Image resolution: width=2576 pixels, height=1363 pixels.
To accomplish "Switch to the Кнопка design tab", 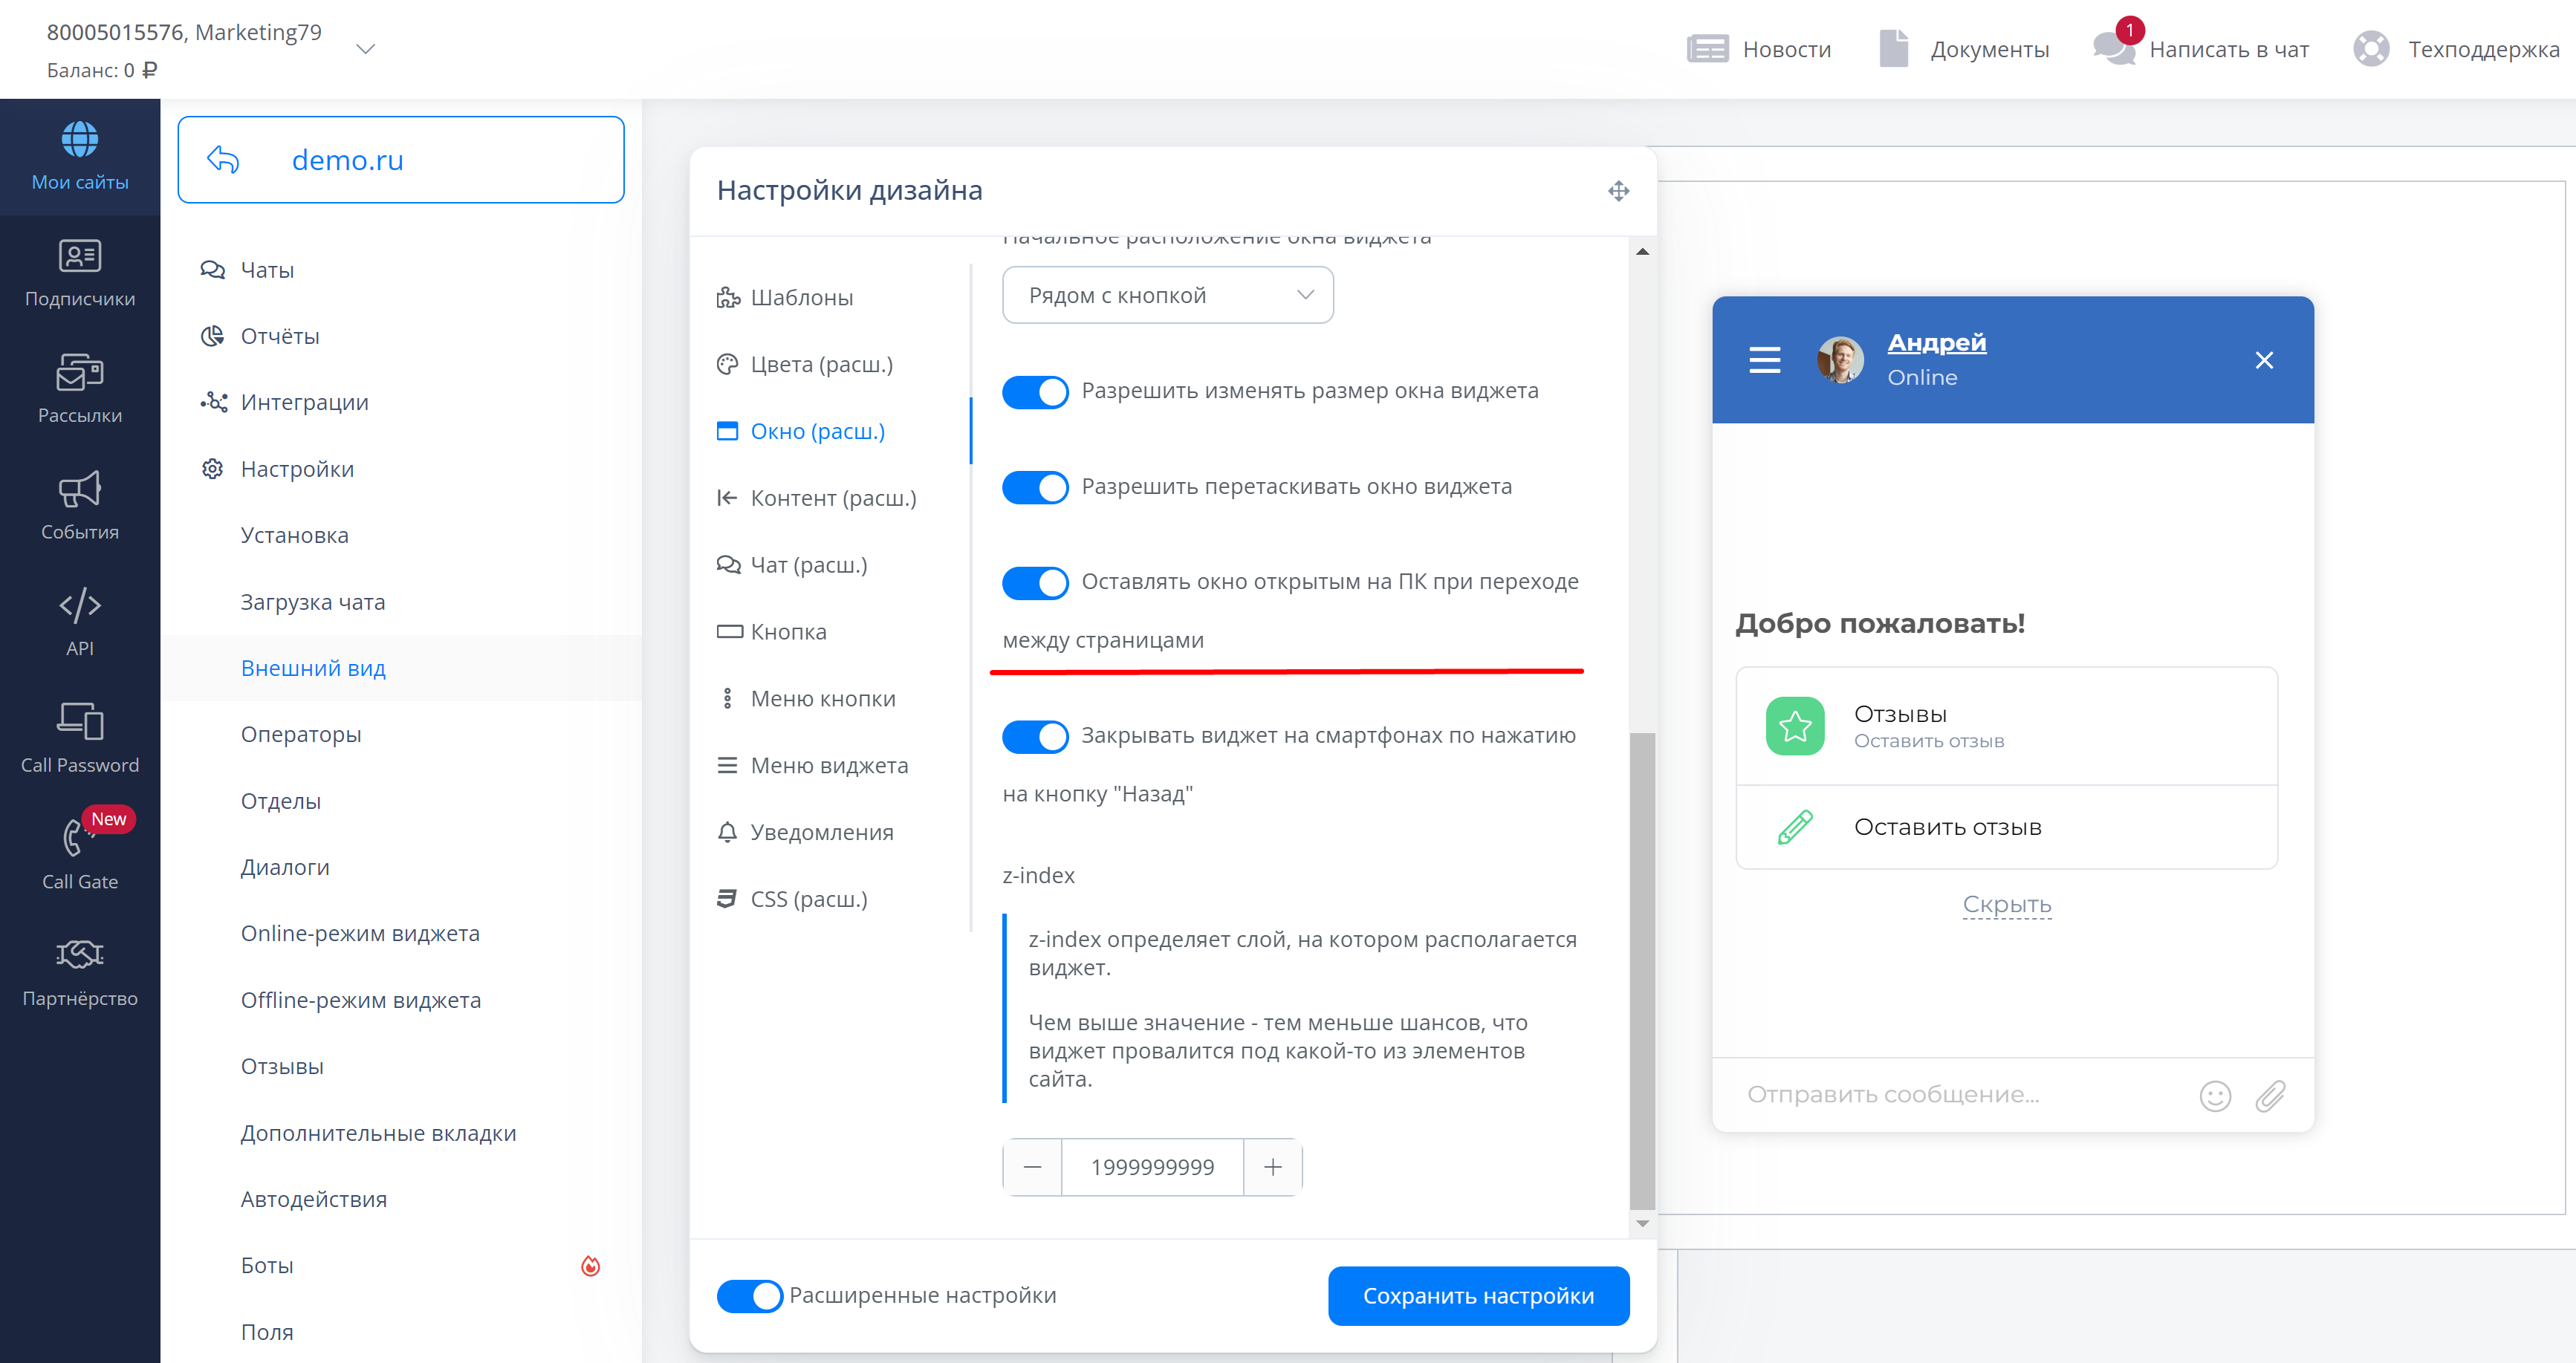I will (788, 632).
